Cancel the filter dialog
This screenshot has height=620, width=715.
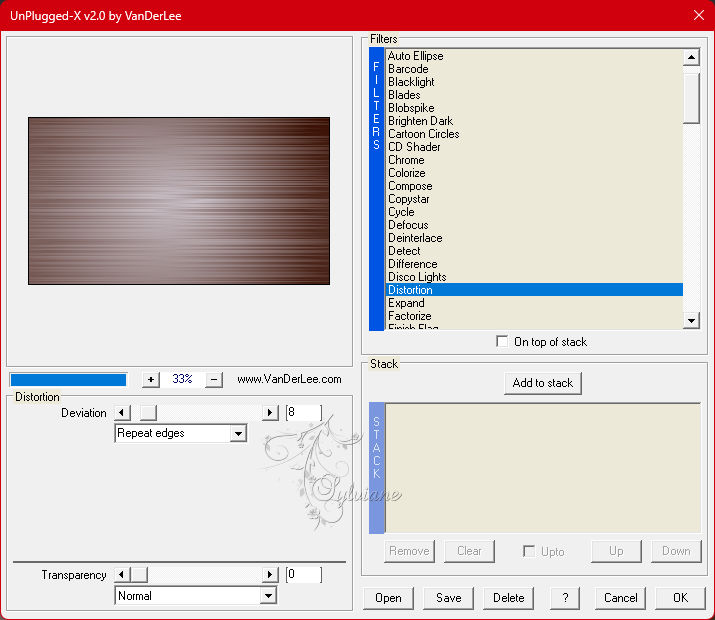pos(620,598)
